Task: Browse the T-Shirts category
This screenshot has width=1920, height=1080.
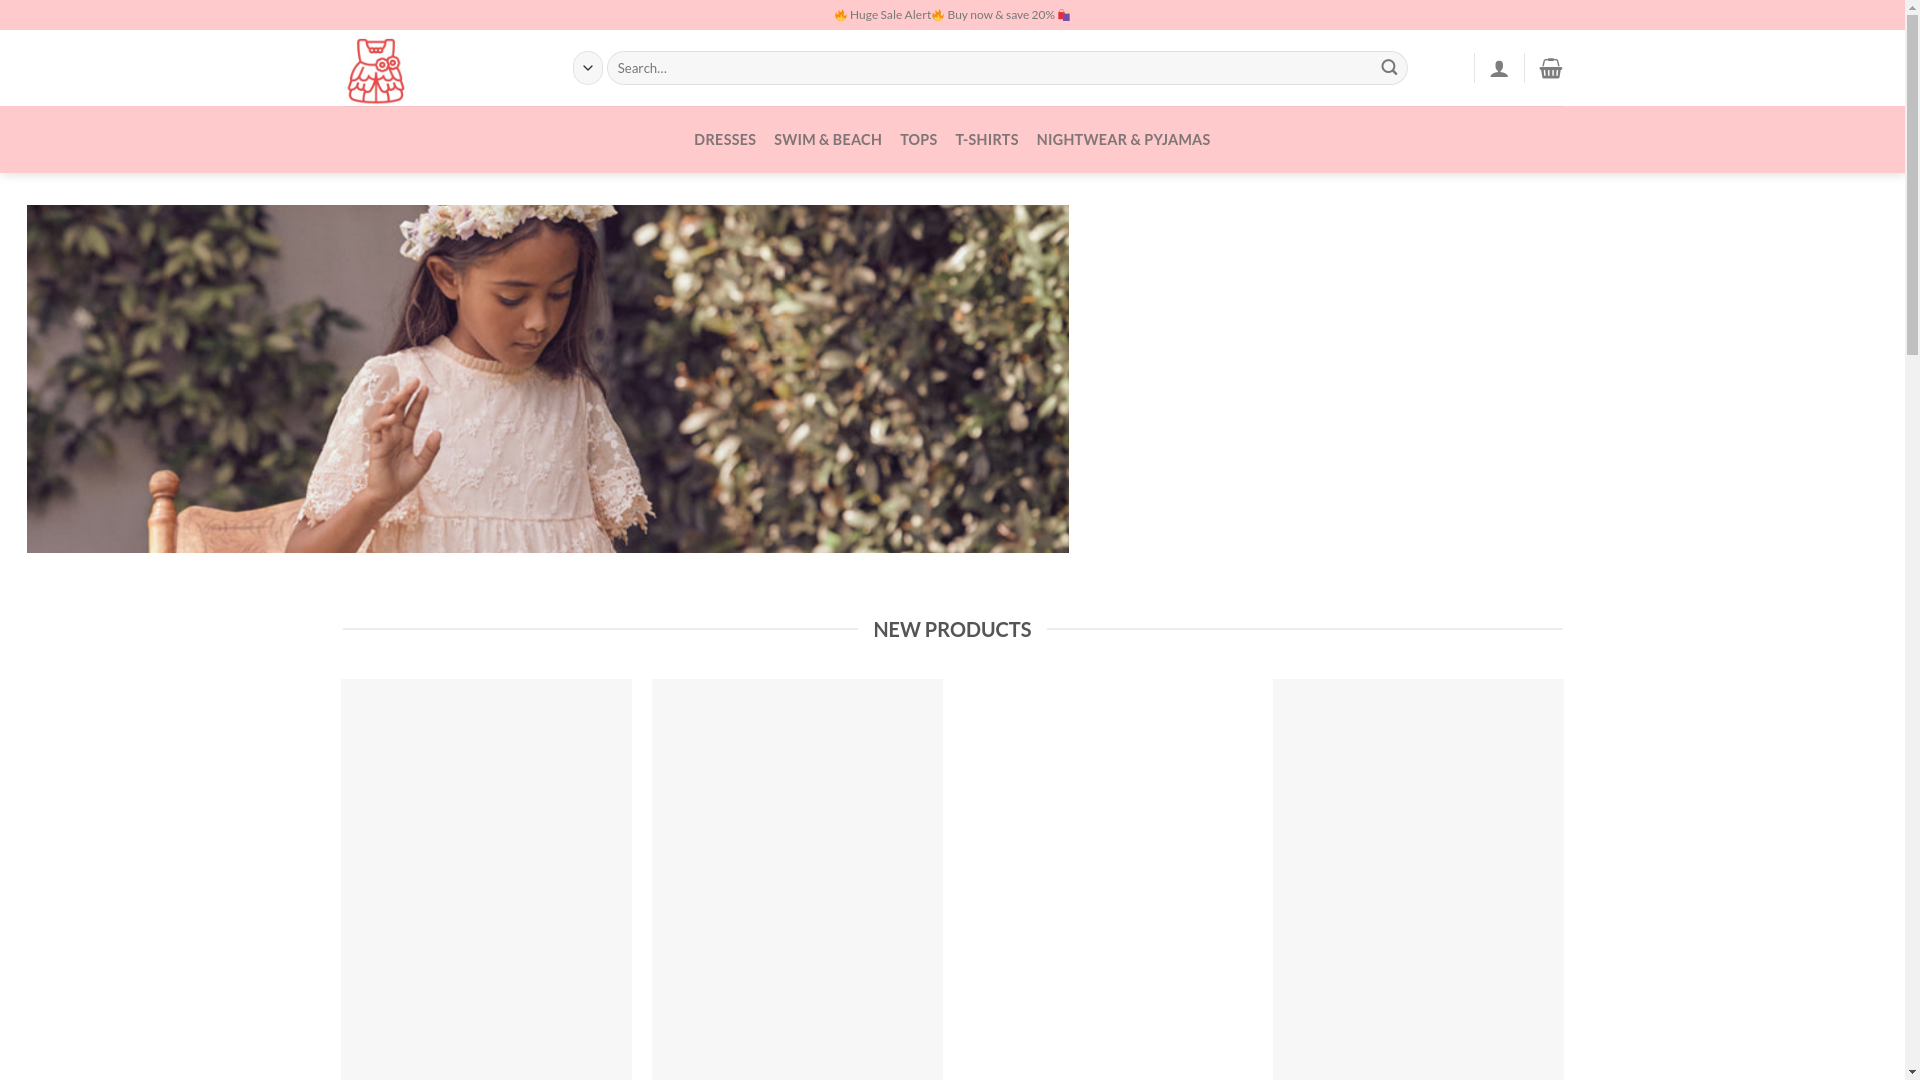Action: [986, 139]
